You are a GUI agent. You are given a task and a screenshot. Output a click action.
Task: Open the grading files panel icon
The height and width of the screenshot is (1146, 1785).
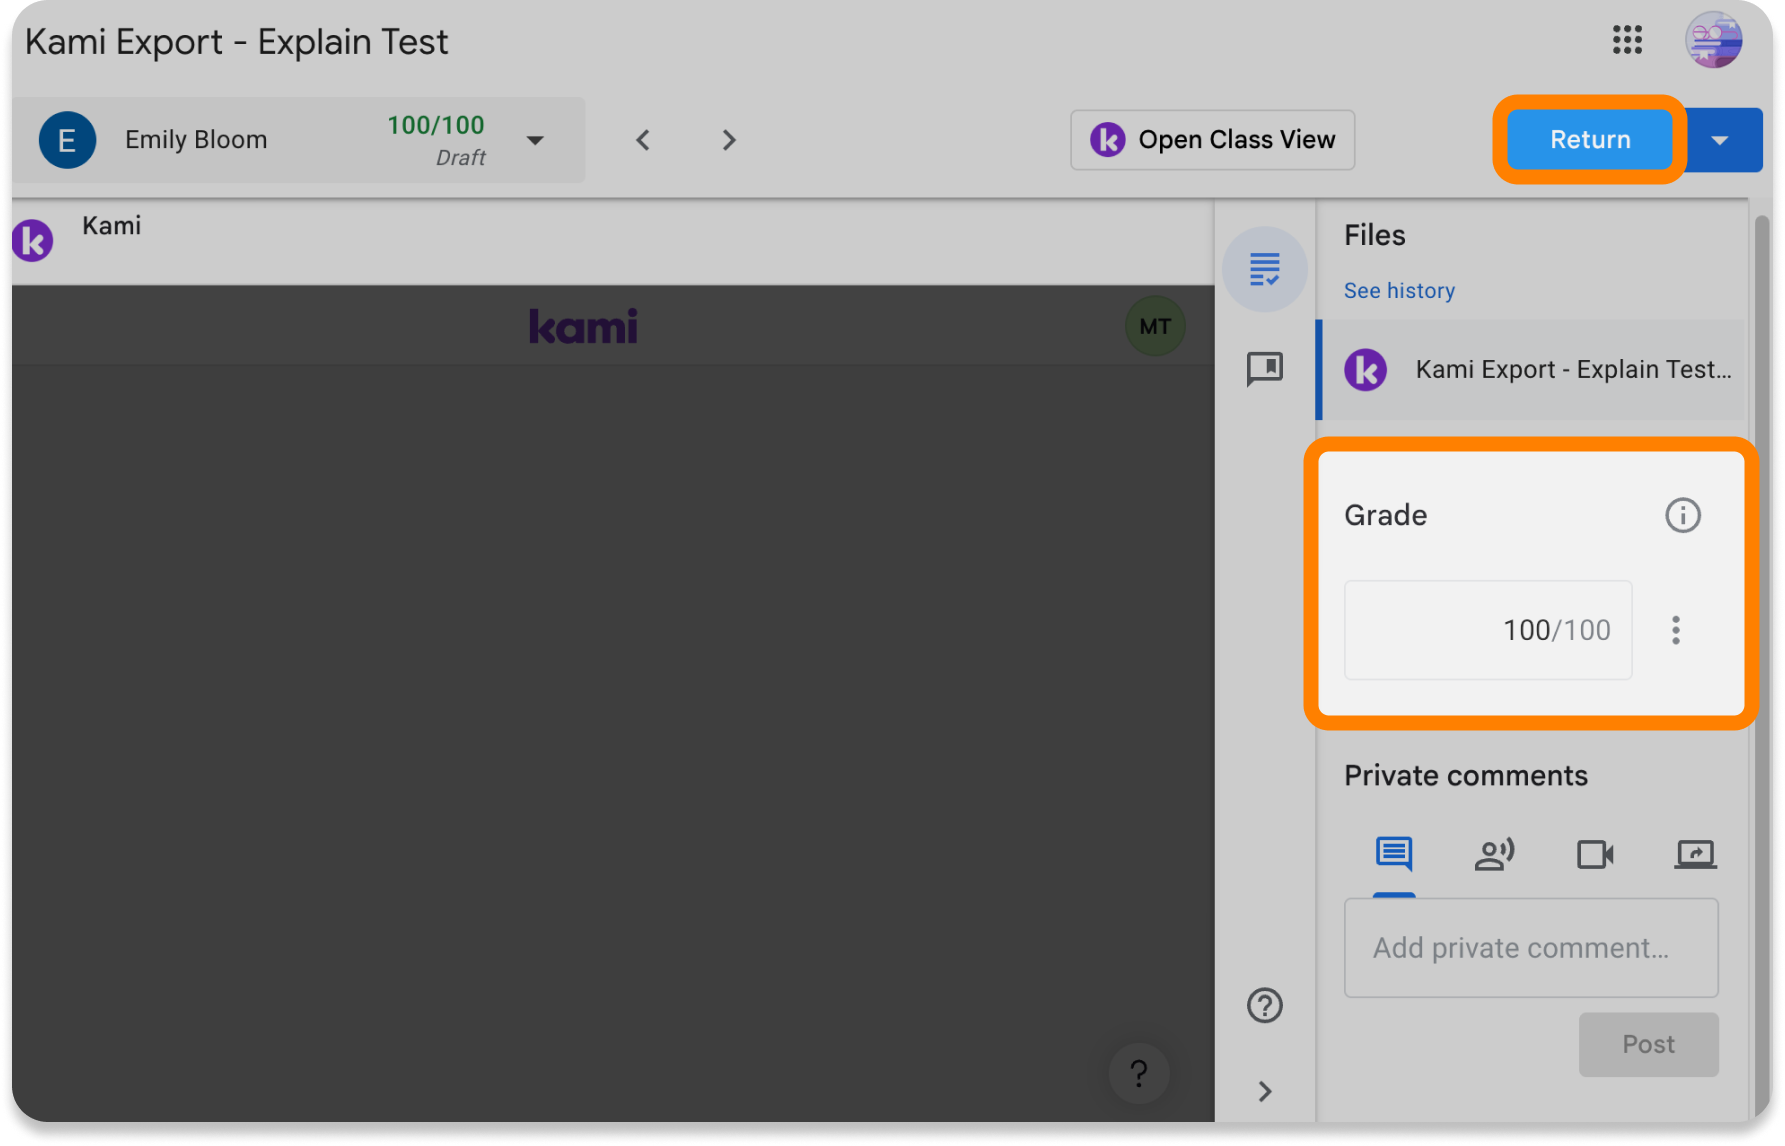1264,269
